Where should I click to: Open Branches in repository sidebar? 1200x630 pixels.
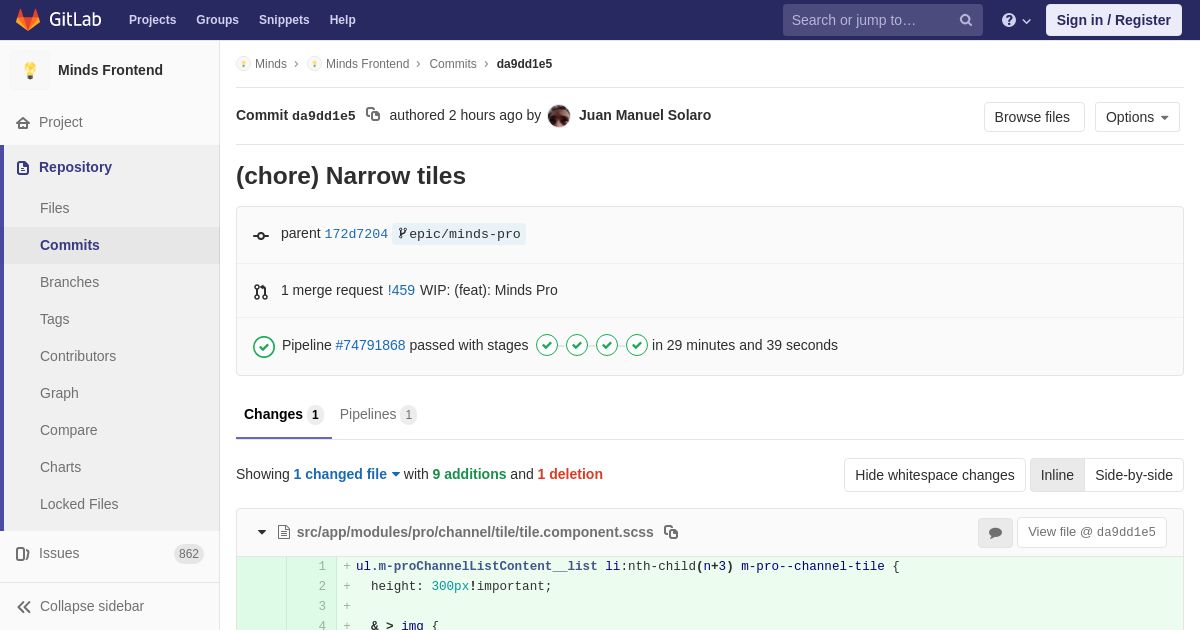point(69,282)
